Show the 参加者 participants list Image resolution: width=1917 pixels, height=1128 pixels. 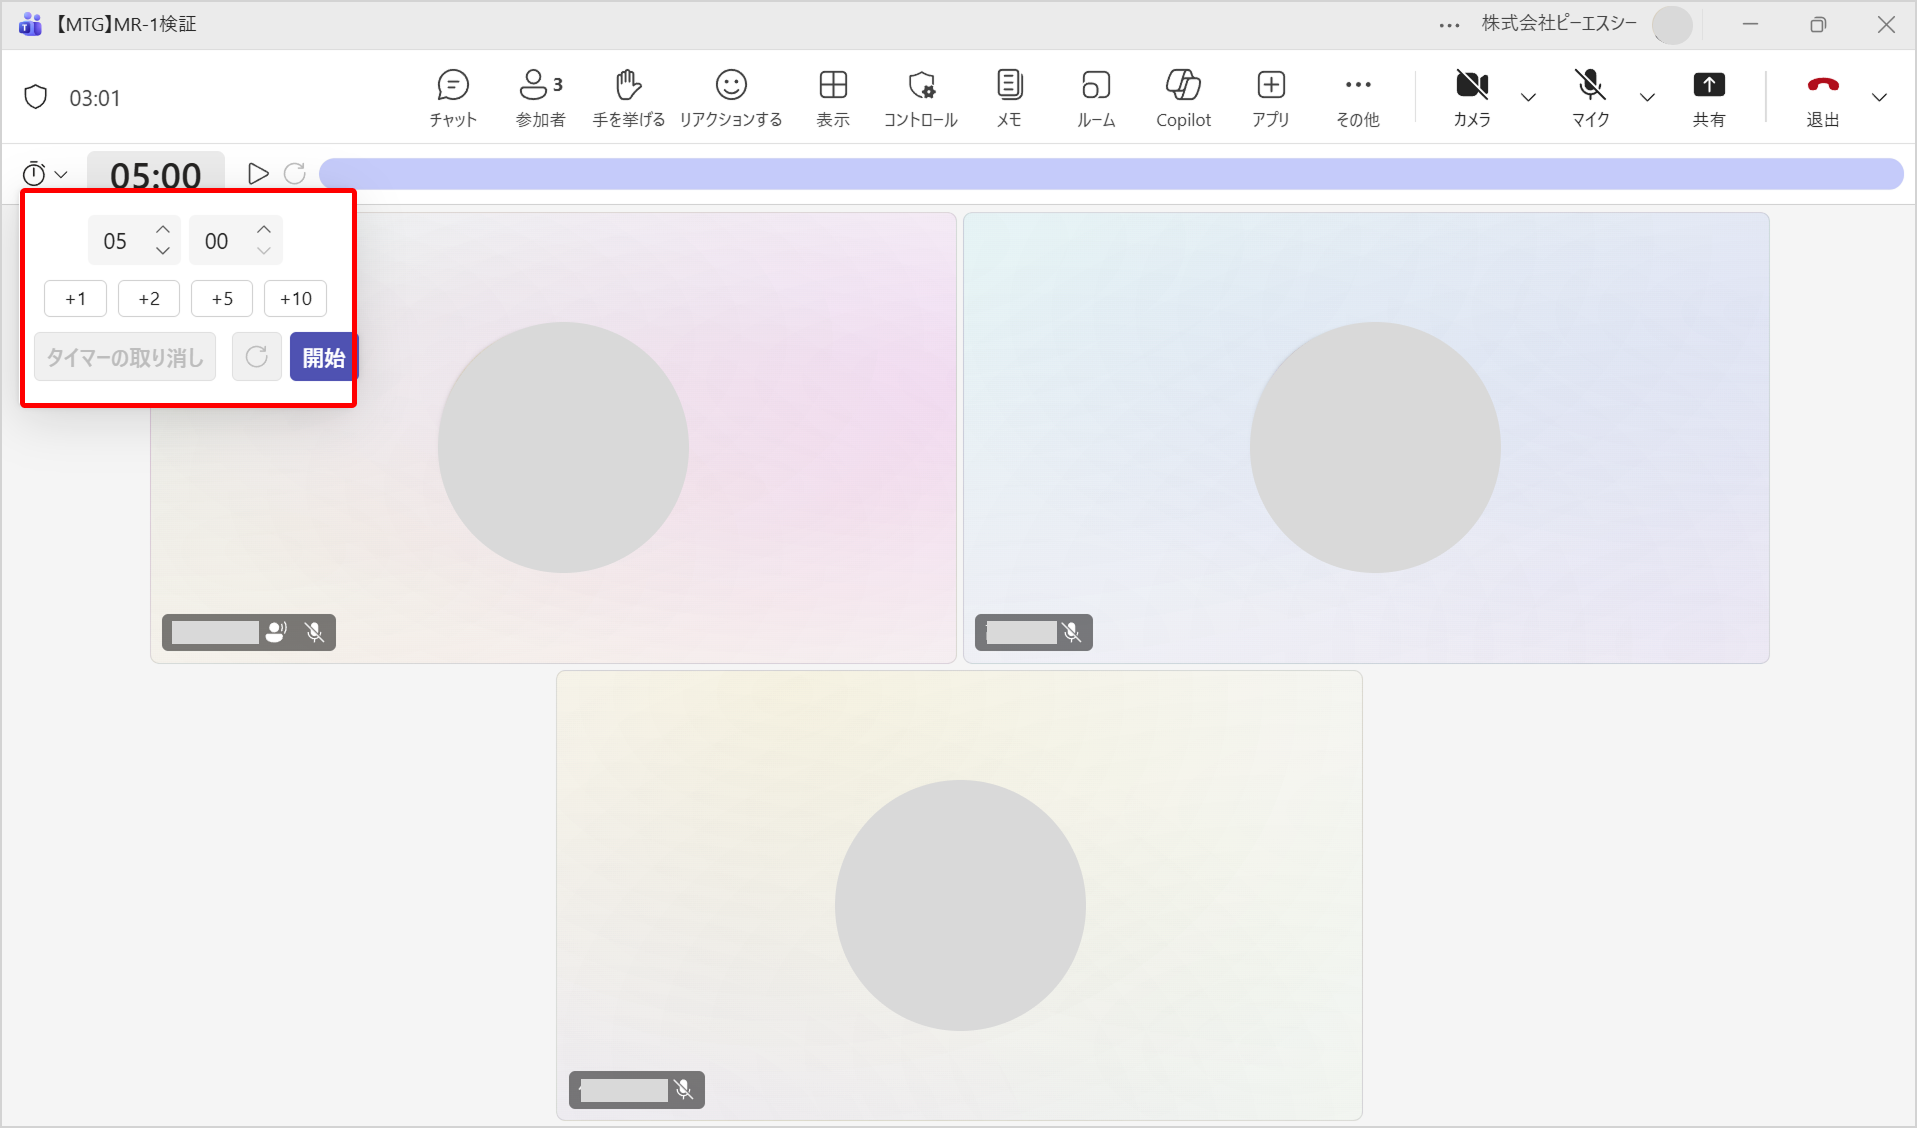[540, 97]
